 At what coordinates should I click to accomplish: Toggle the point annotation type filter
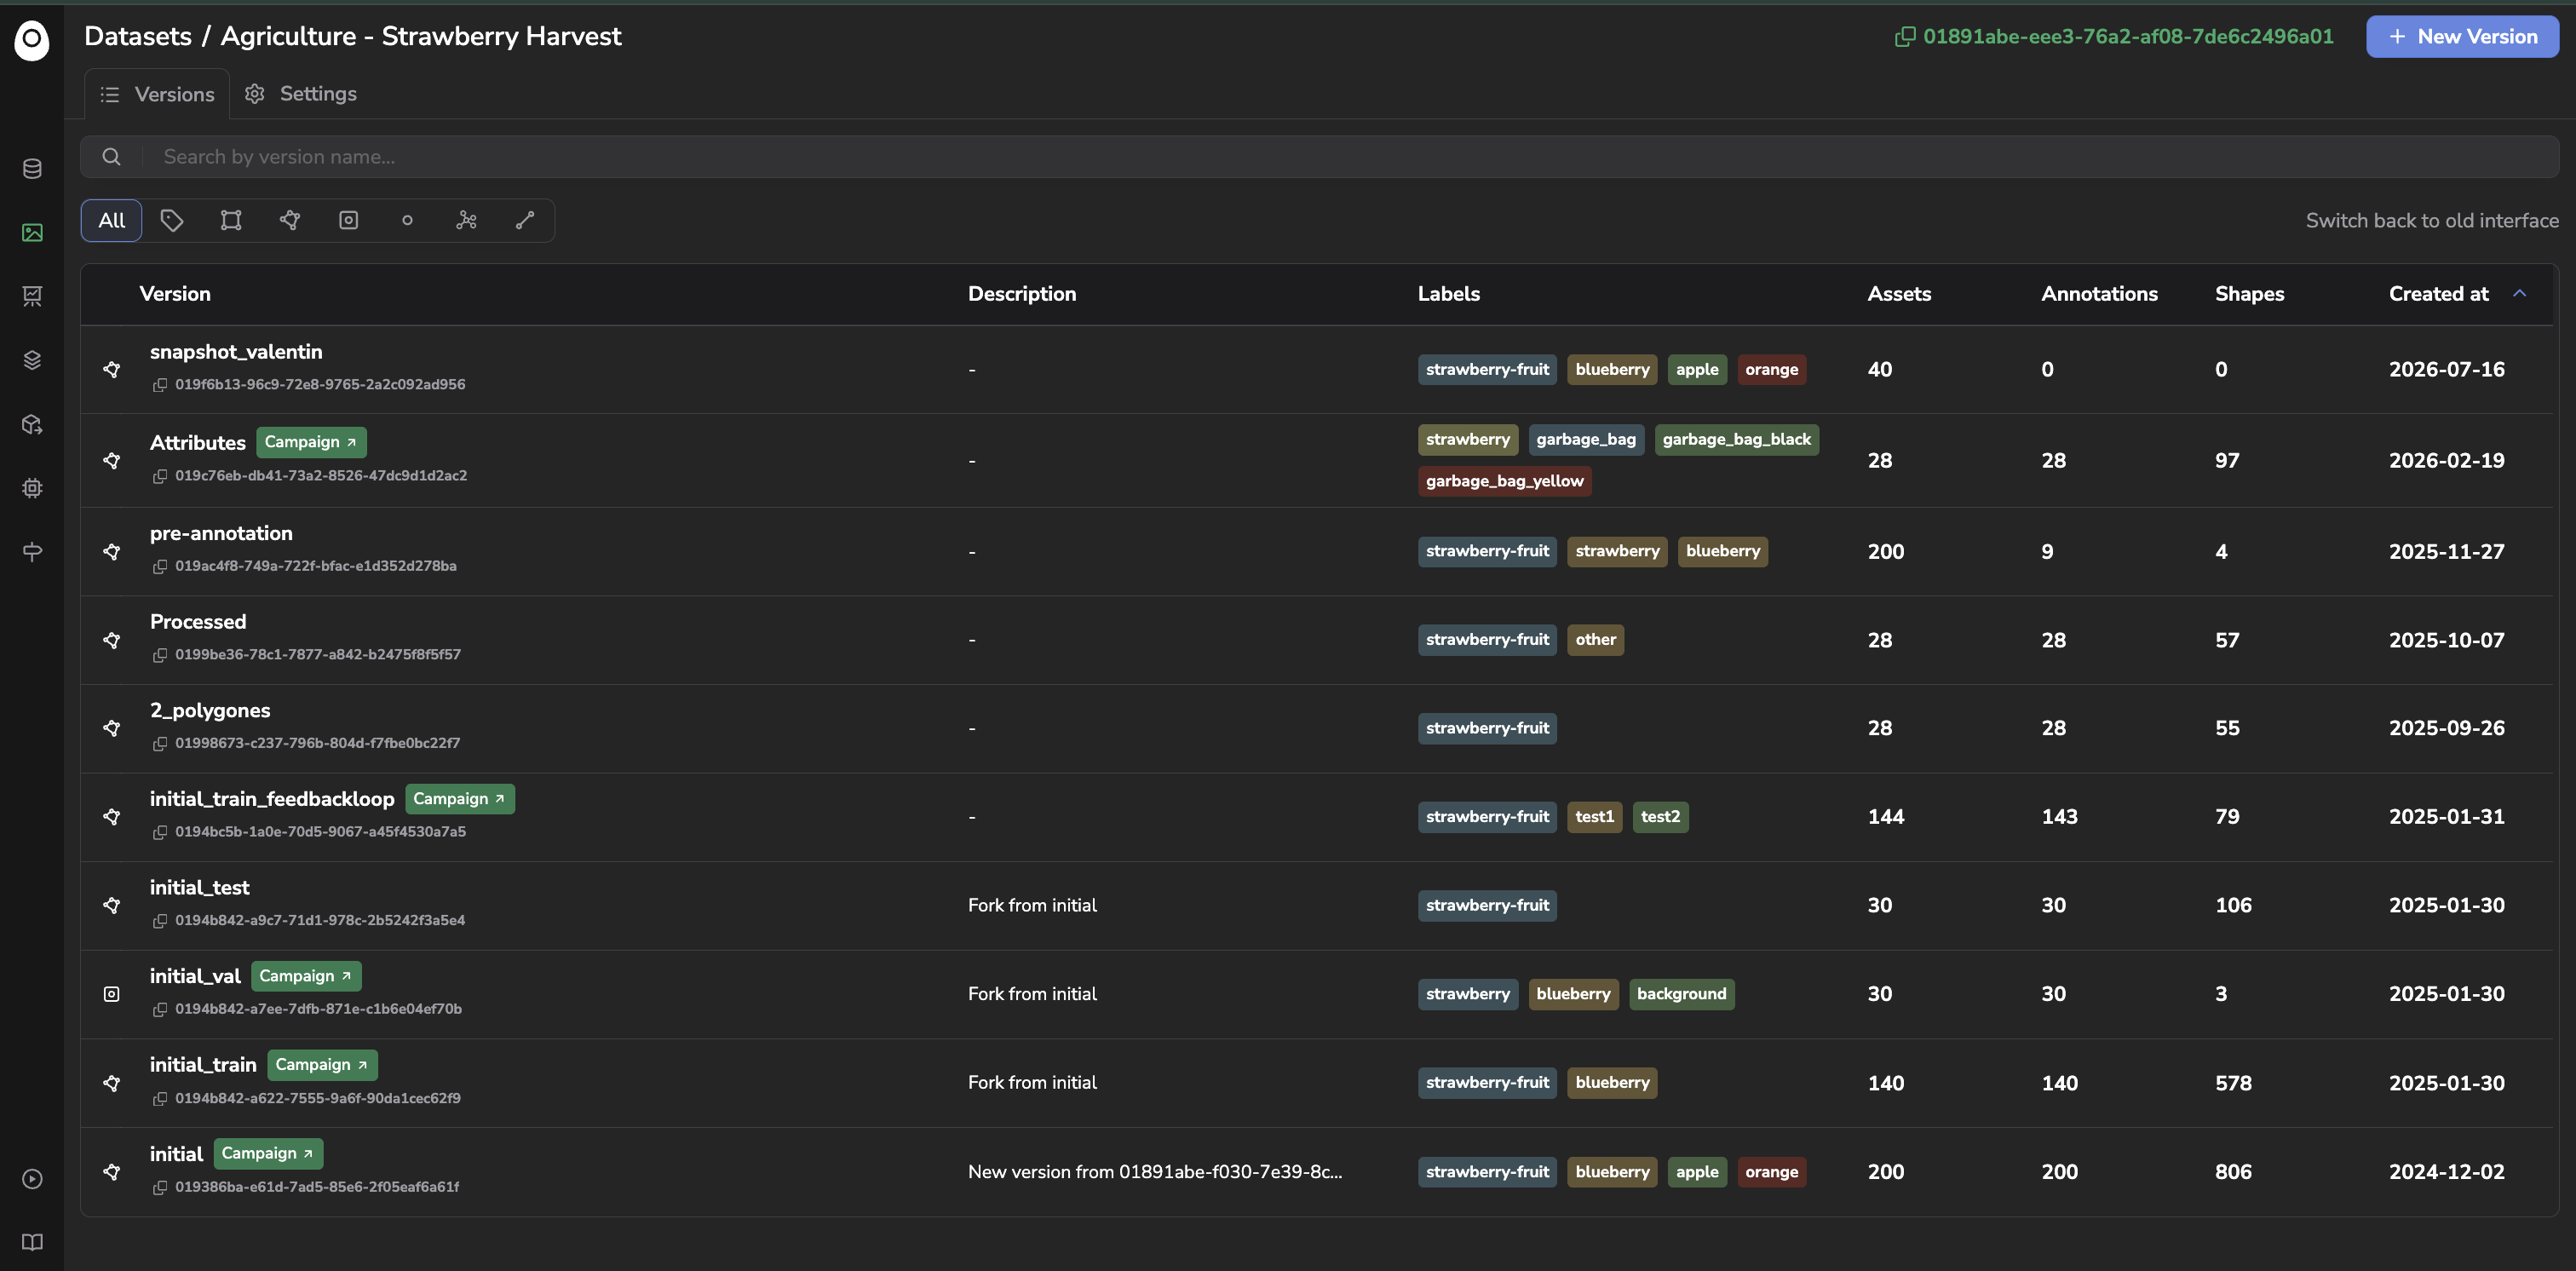click(407, 220)
